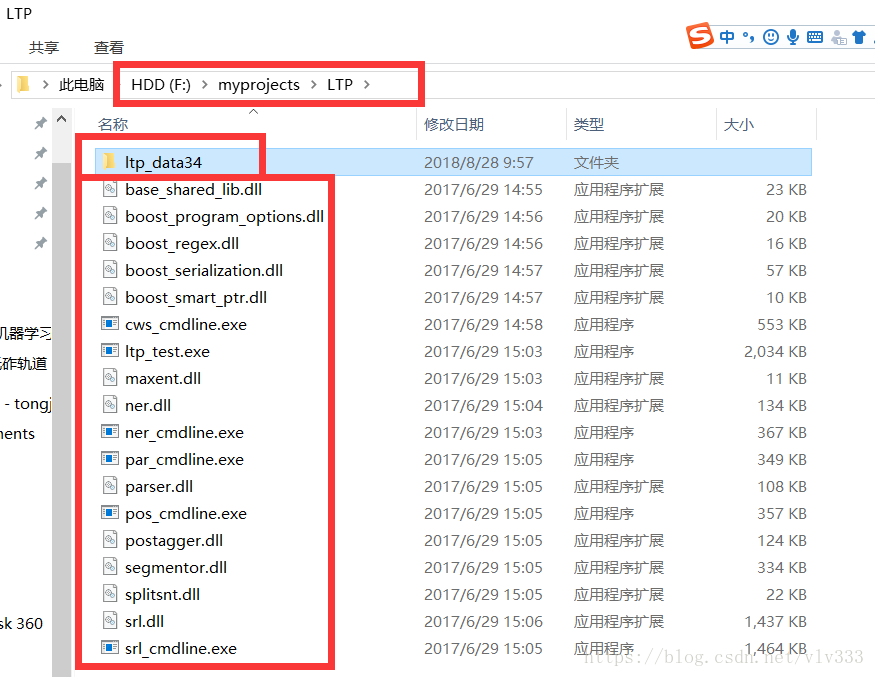Select srl.dll file icon
This screenshot has width=875, height=677.
[110, 621]
